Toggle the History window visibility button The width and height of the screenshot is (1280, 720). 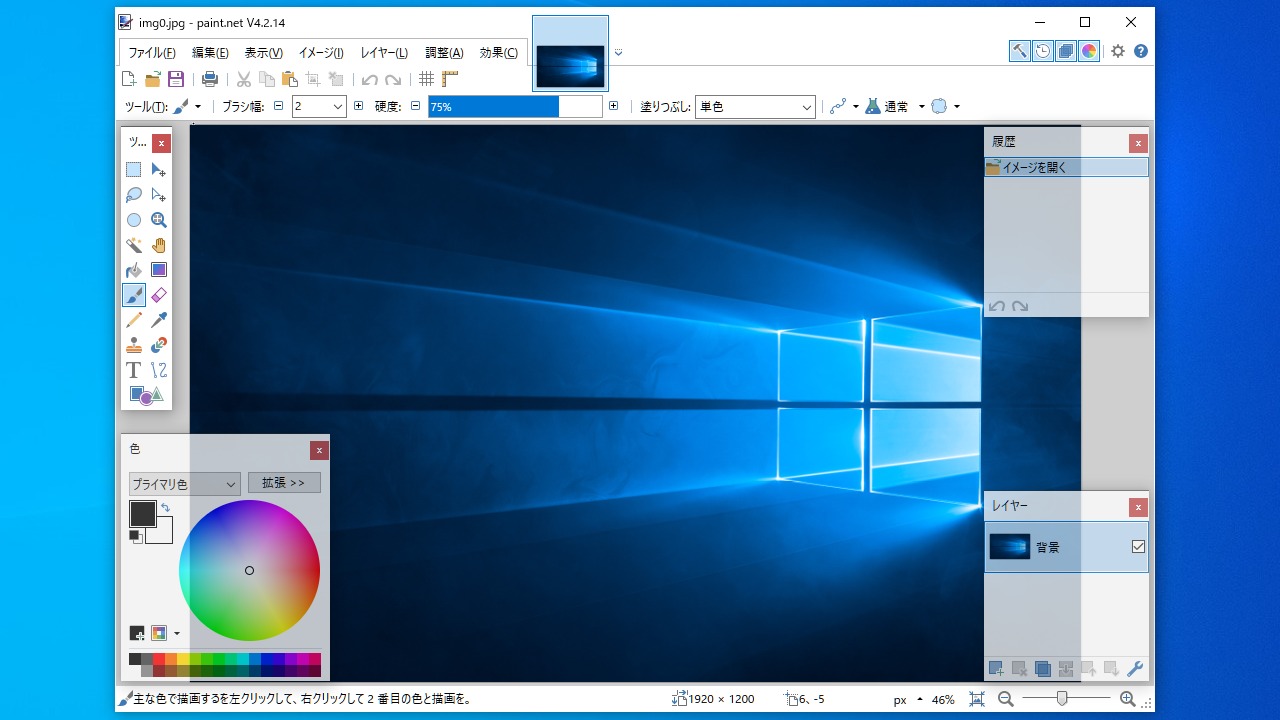click(1043, 51)
